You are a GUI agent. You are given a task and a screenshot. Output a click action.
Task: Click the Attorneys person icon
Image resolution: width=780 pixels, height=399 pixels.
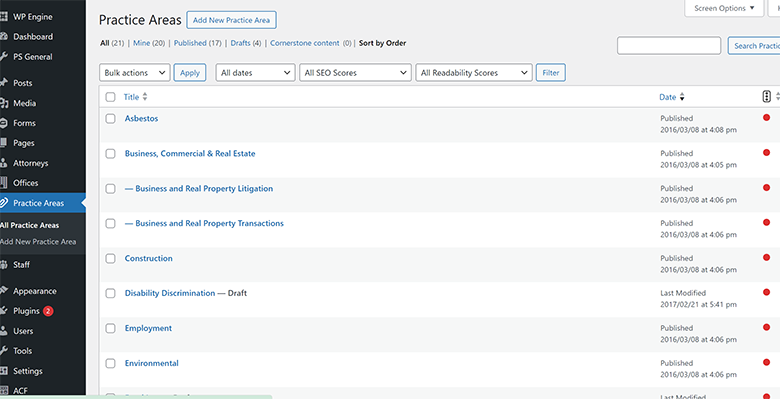pos(3,163)
